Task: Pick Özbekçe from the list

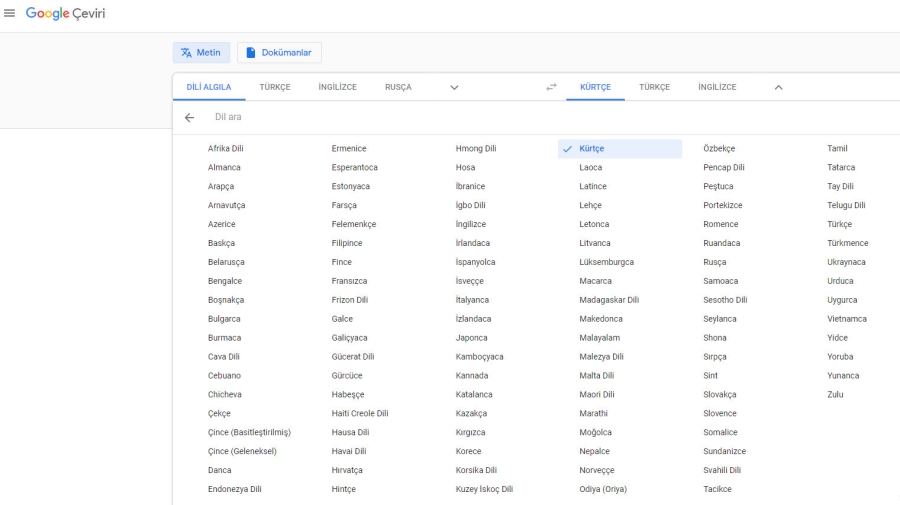Action: click(x=719, y=149)
